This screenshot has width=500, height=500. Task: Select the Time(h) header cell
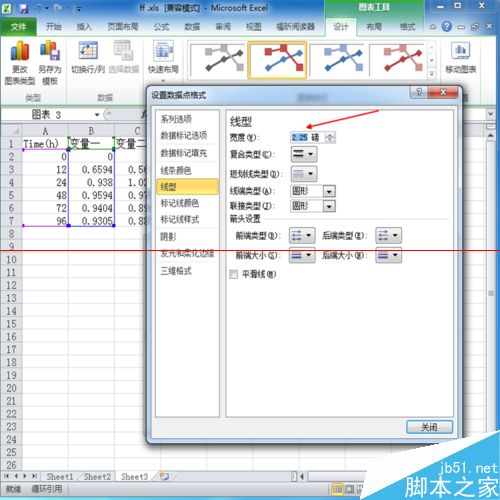coord(45,144)
